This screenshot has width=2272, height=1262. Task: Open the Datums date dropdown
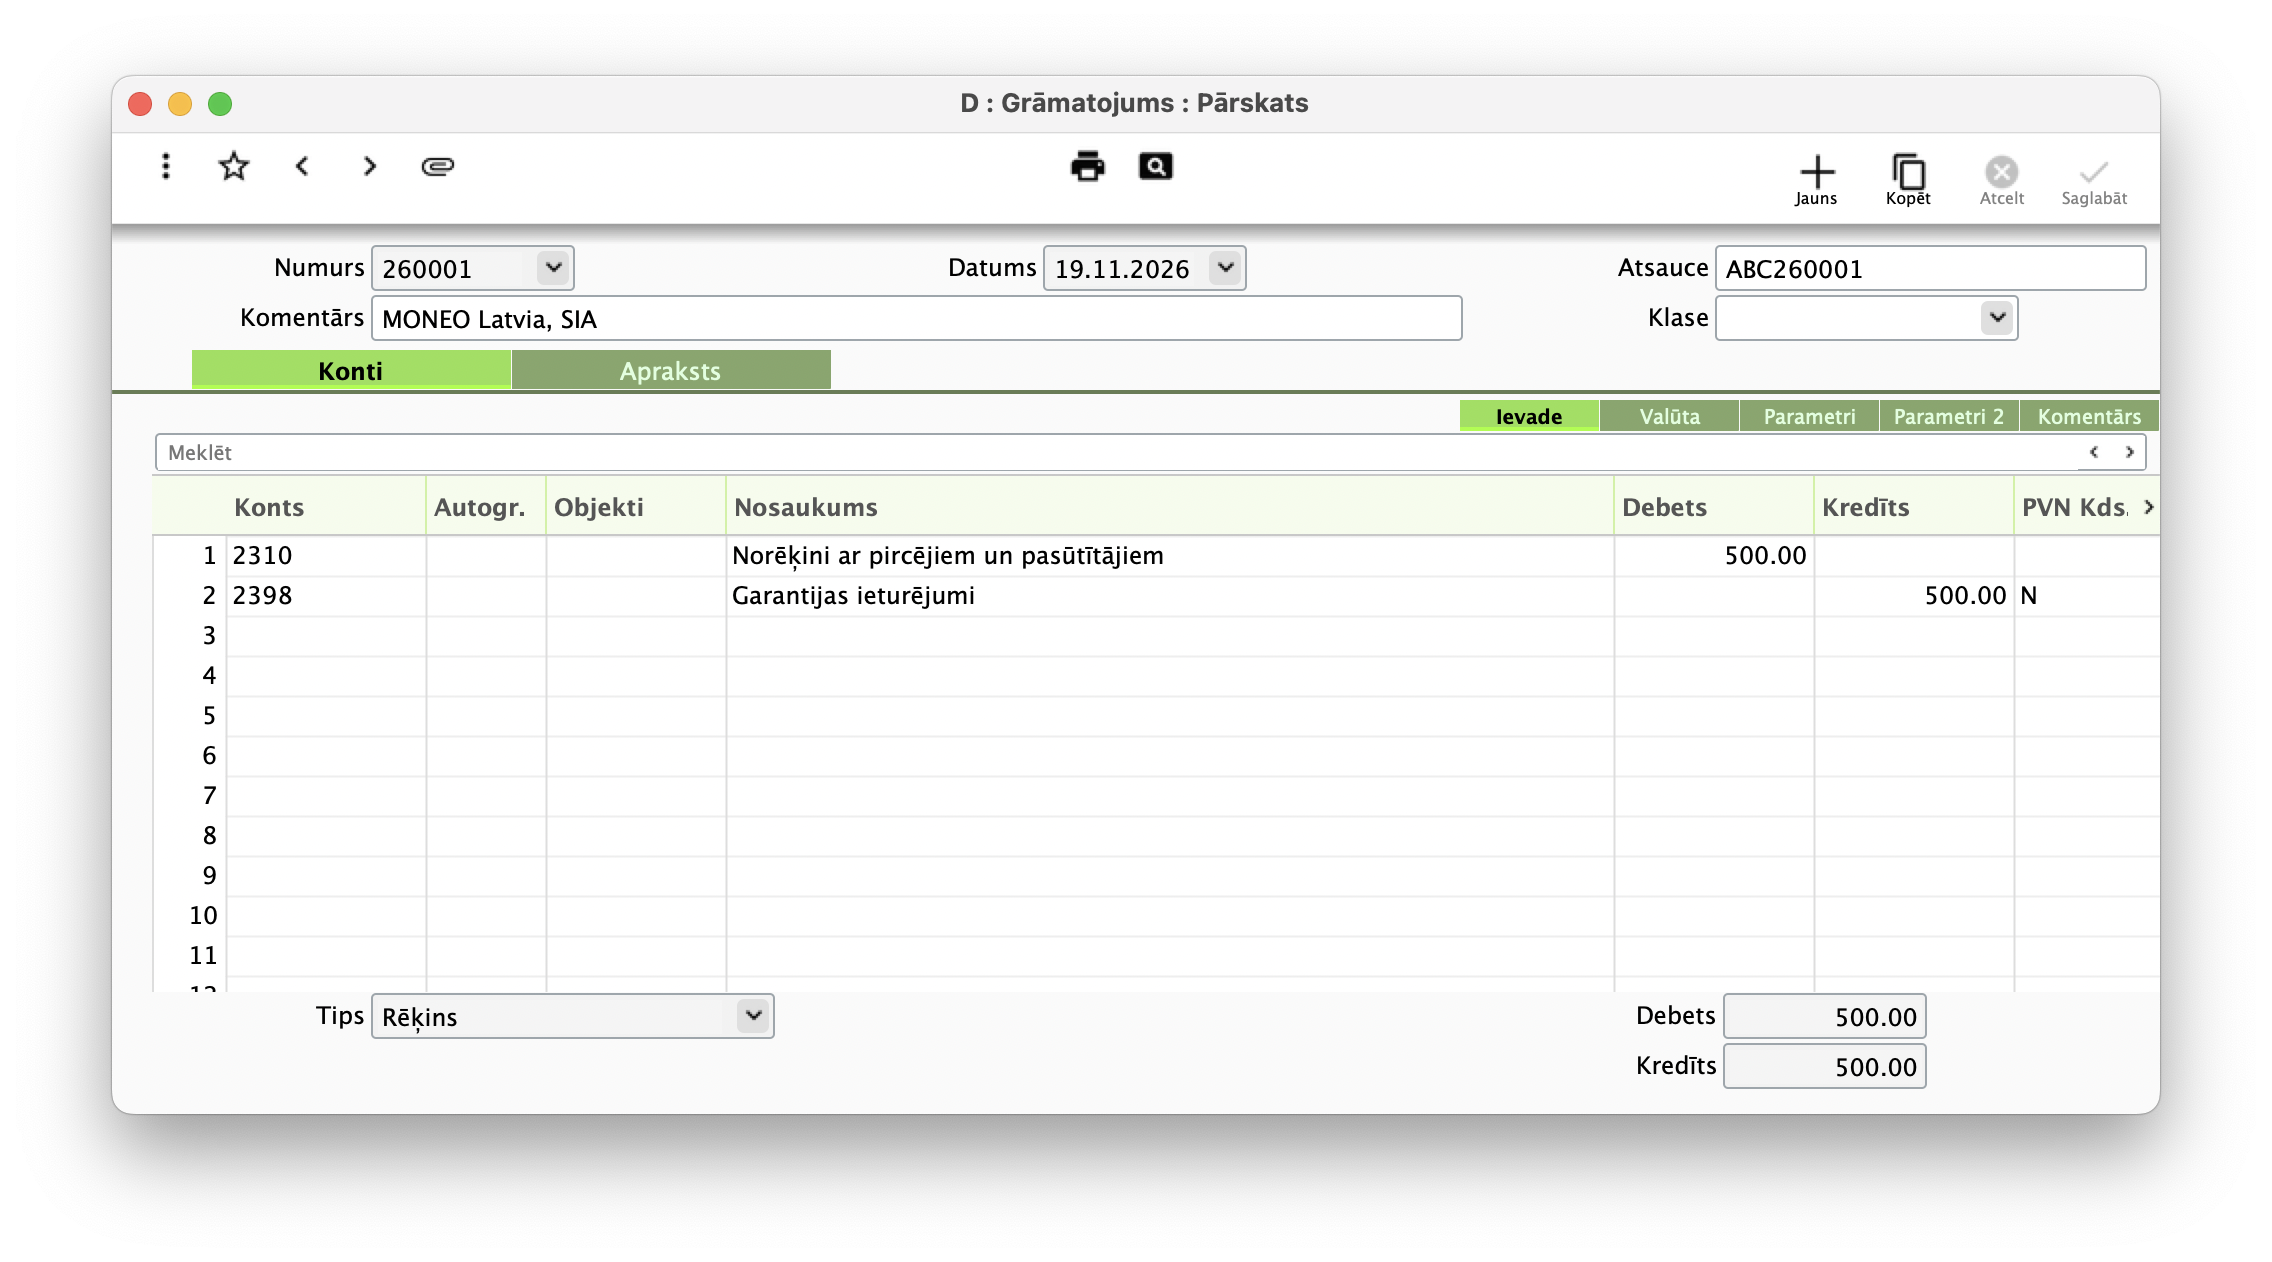tap(1225, 268)
